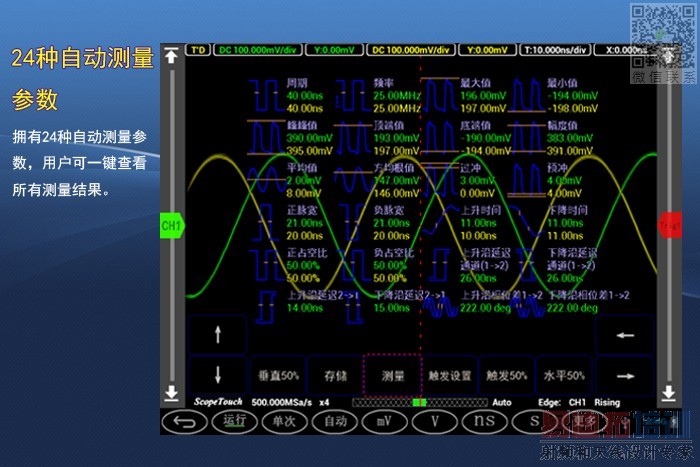
Task: Open the 测量 (Measure) menu
Action: point(393,375)
